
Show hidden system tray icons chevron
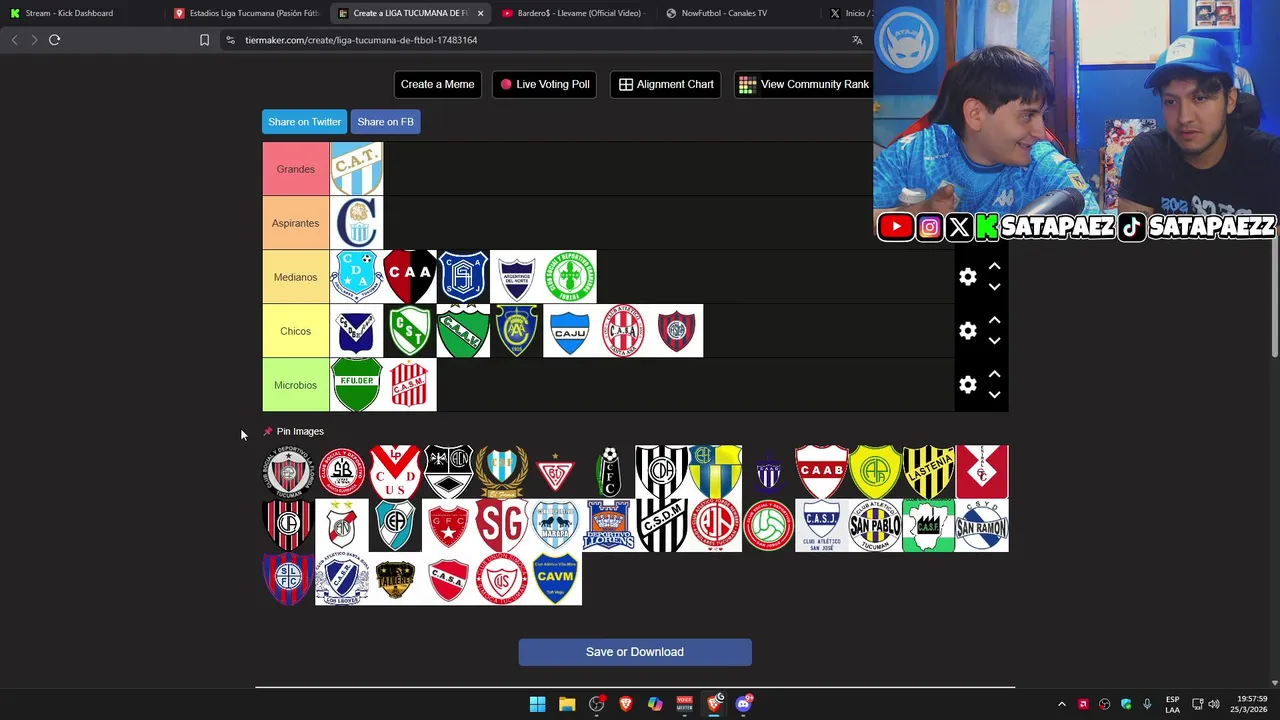pos(1062,704)
